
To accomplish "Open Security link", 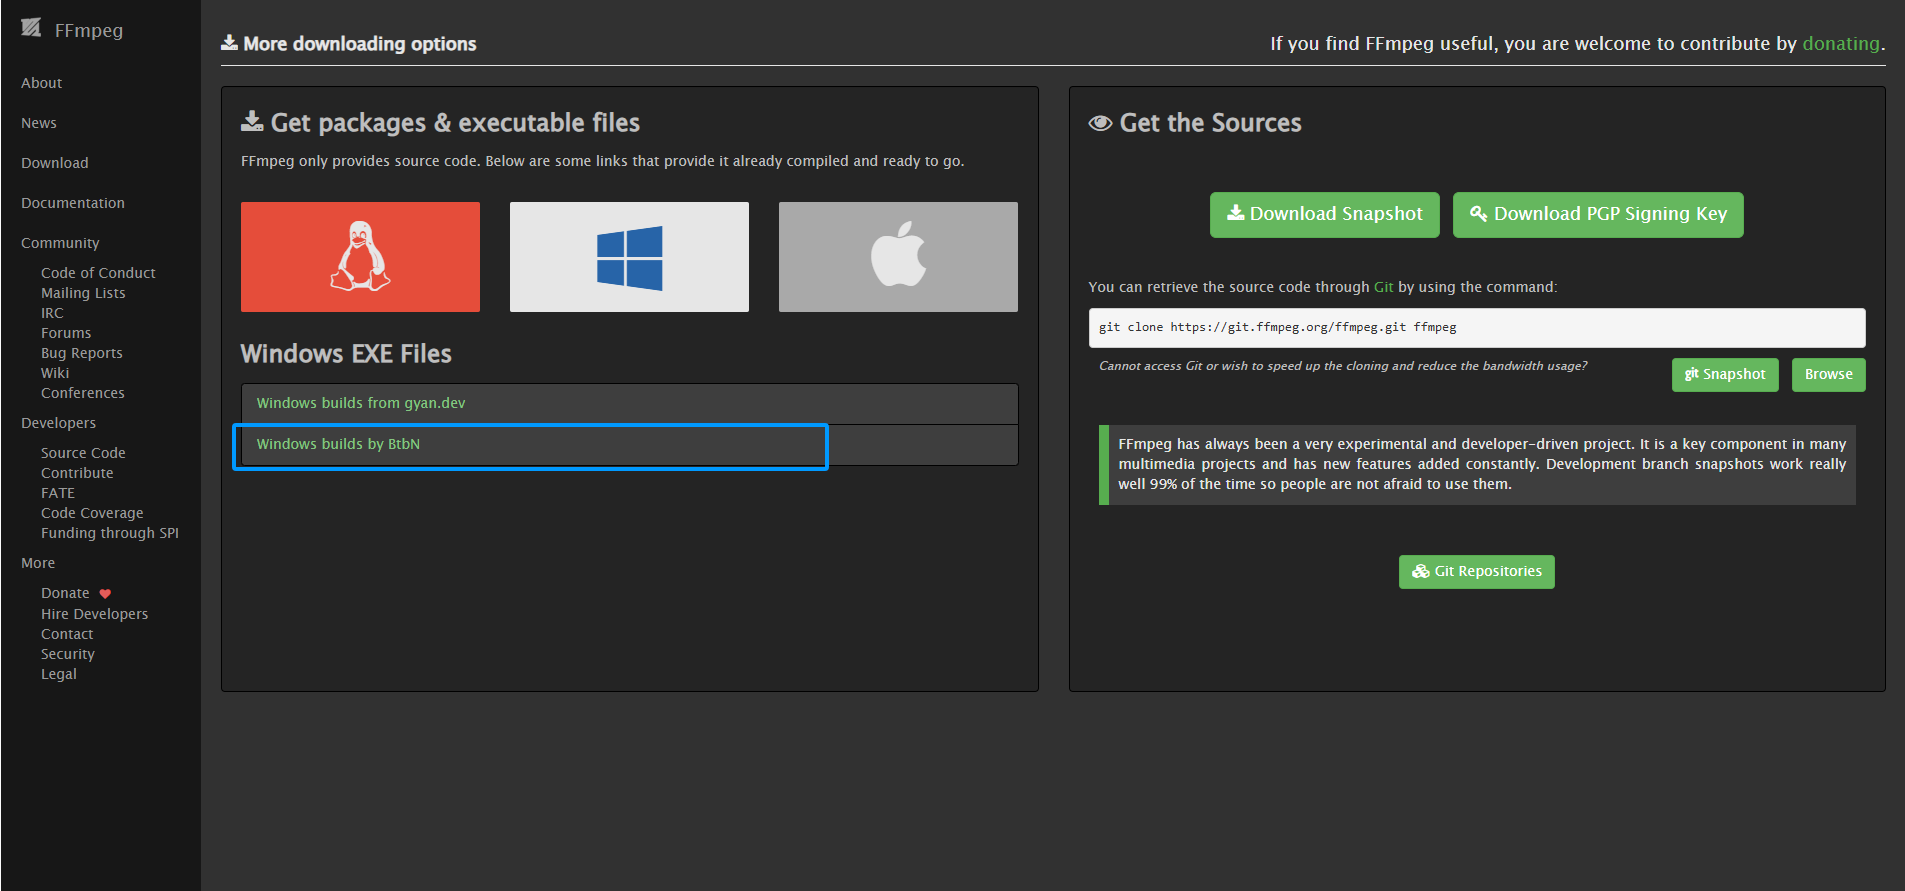I will pos(68,654).
